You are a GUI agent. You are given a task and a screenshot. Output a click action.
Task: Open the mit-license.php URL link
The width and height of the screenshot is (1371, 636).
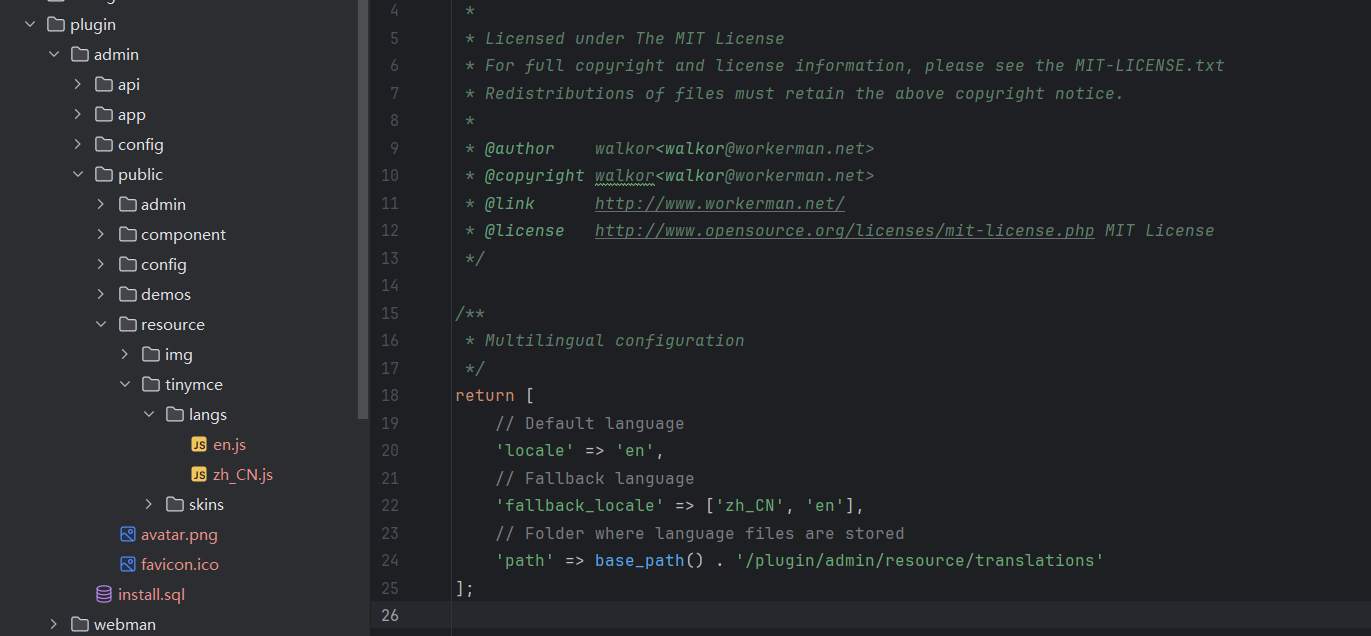point(844,230)
